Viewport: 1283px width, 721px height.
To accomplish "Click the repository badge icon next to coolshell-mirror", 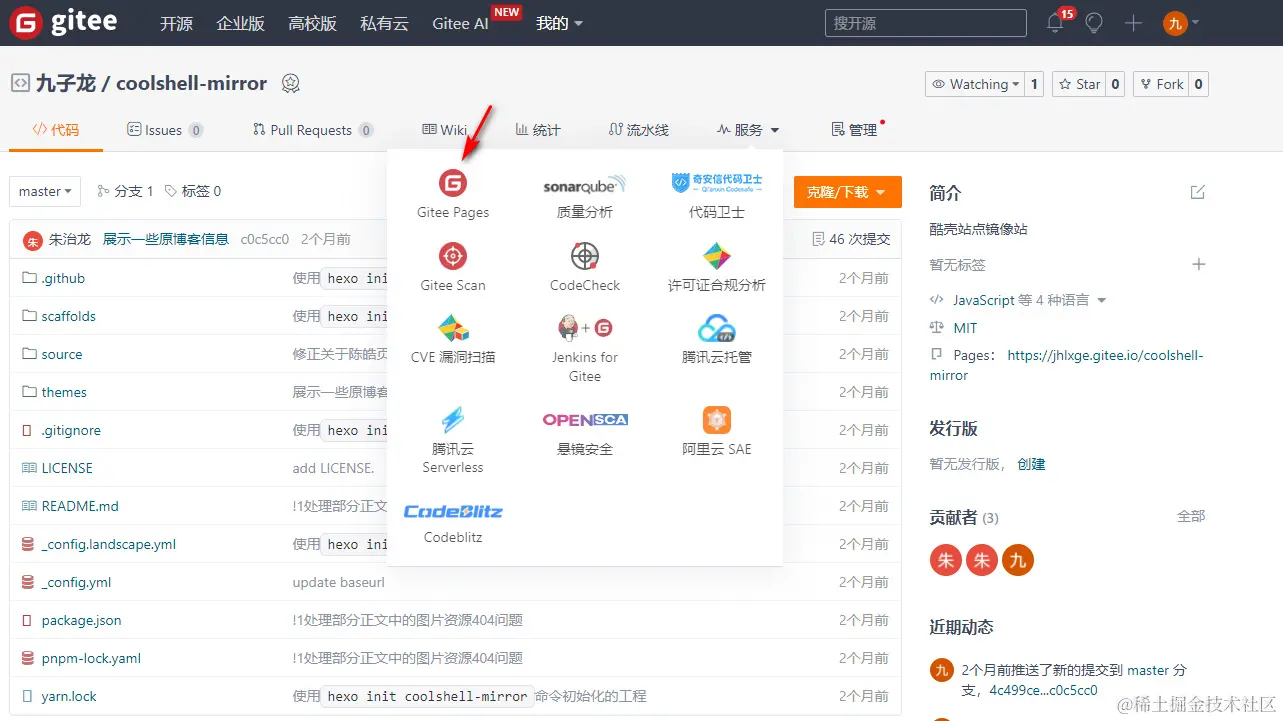I will (290, 84).
